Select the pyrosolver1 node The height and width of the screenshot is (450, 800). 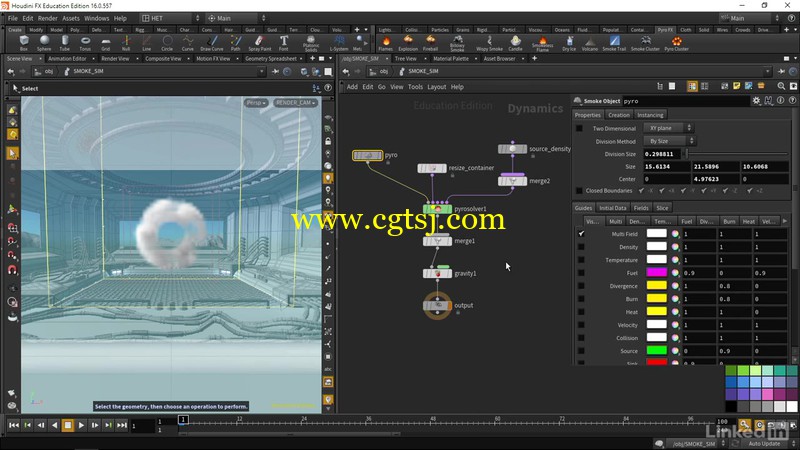click(x=437, y=209)
